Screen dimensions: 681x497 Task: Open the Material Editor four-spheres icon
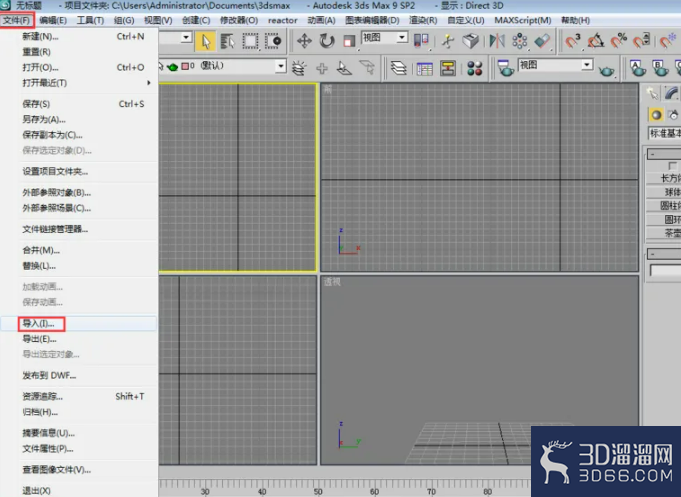coord(475,69)
